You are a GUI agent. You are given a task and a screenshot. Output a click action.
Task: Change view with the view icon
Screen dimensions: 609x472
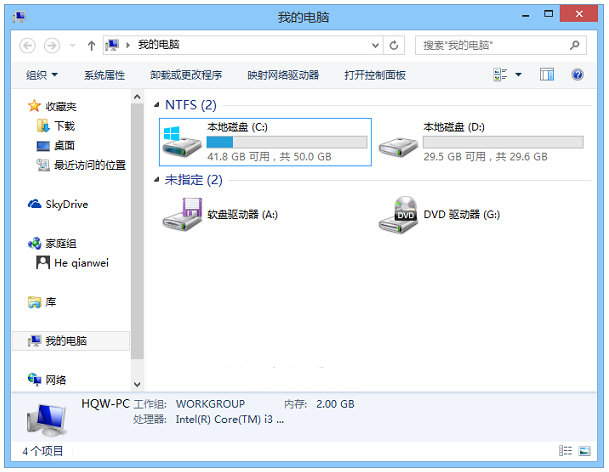pos(500,75)
